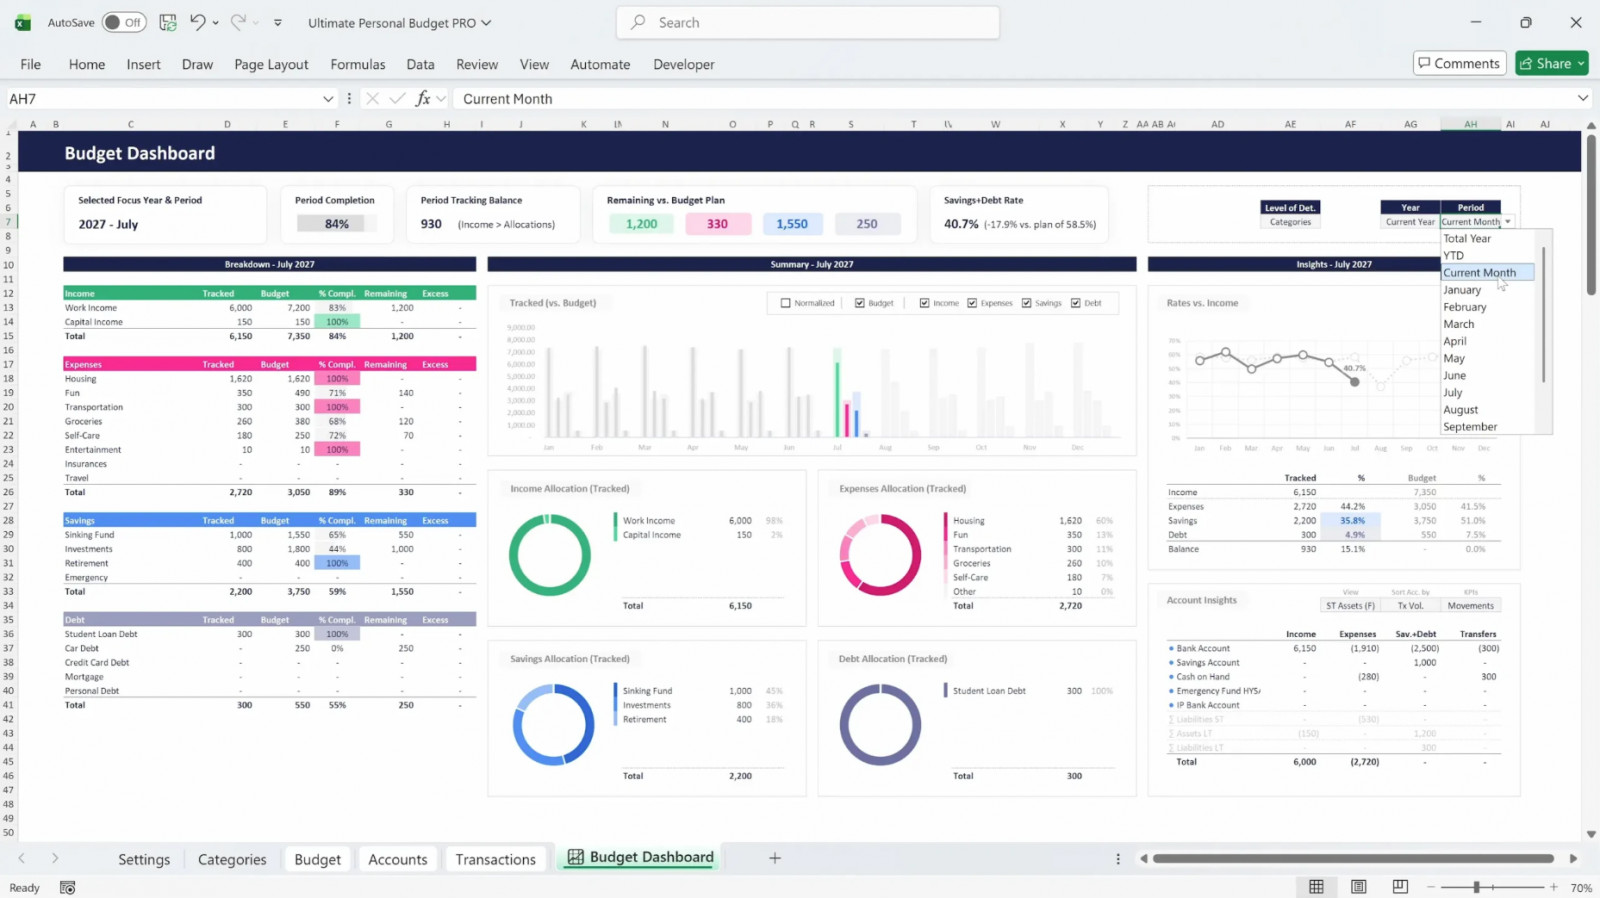
Task: Uncheck the Debt chart checkbox
Action: tap(1076, 303)
